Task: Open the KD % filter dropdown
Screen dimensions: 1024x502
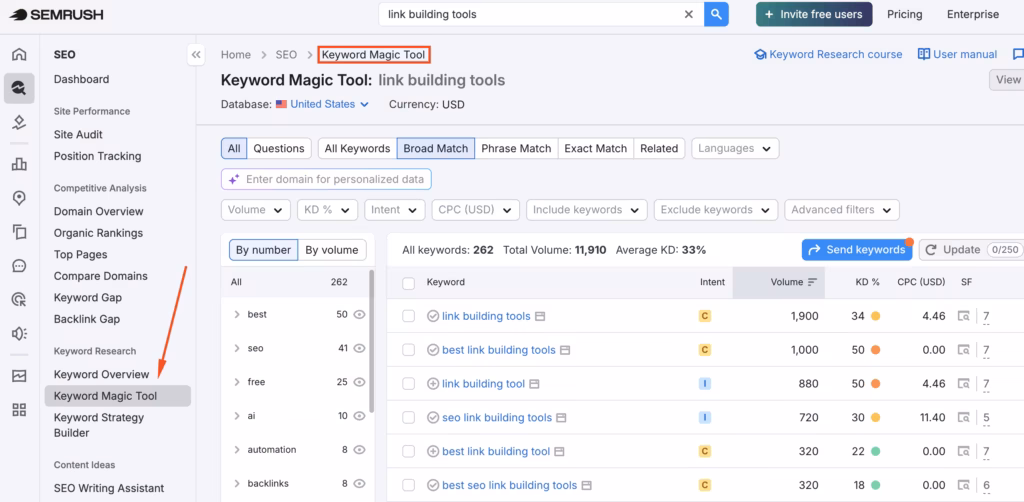Action: (327, 210)
